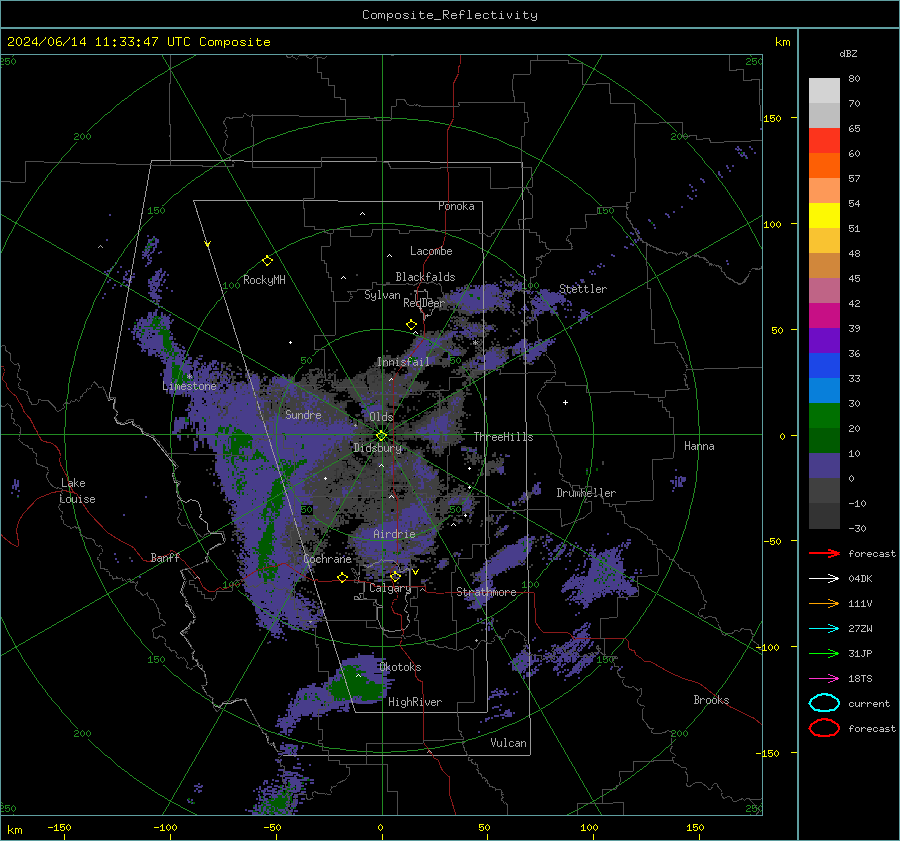
Task: Click the -30 dBZ value in legend
Action: pos(858,528)
